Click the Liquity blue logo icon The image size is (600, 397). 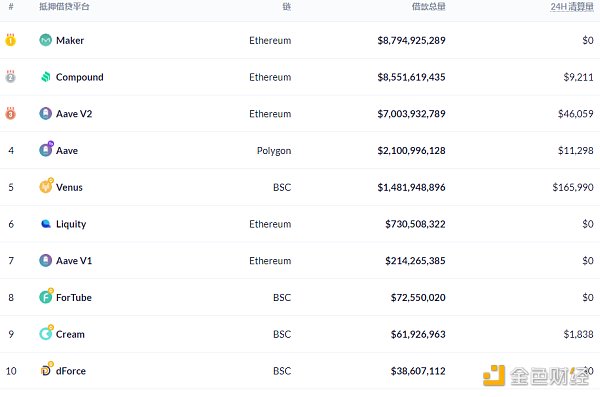pyautogui.click(x=46, y=224)
